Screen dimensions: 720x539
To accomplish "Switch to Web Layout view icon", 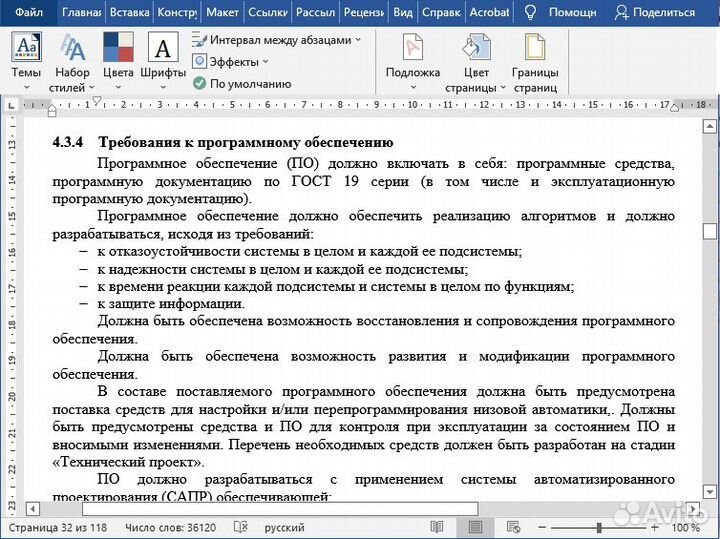I will 513,528.
